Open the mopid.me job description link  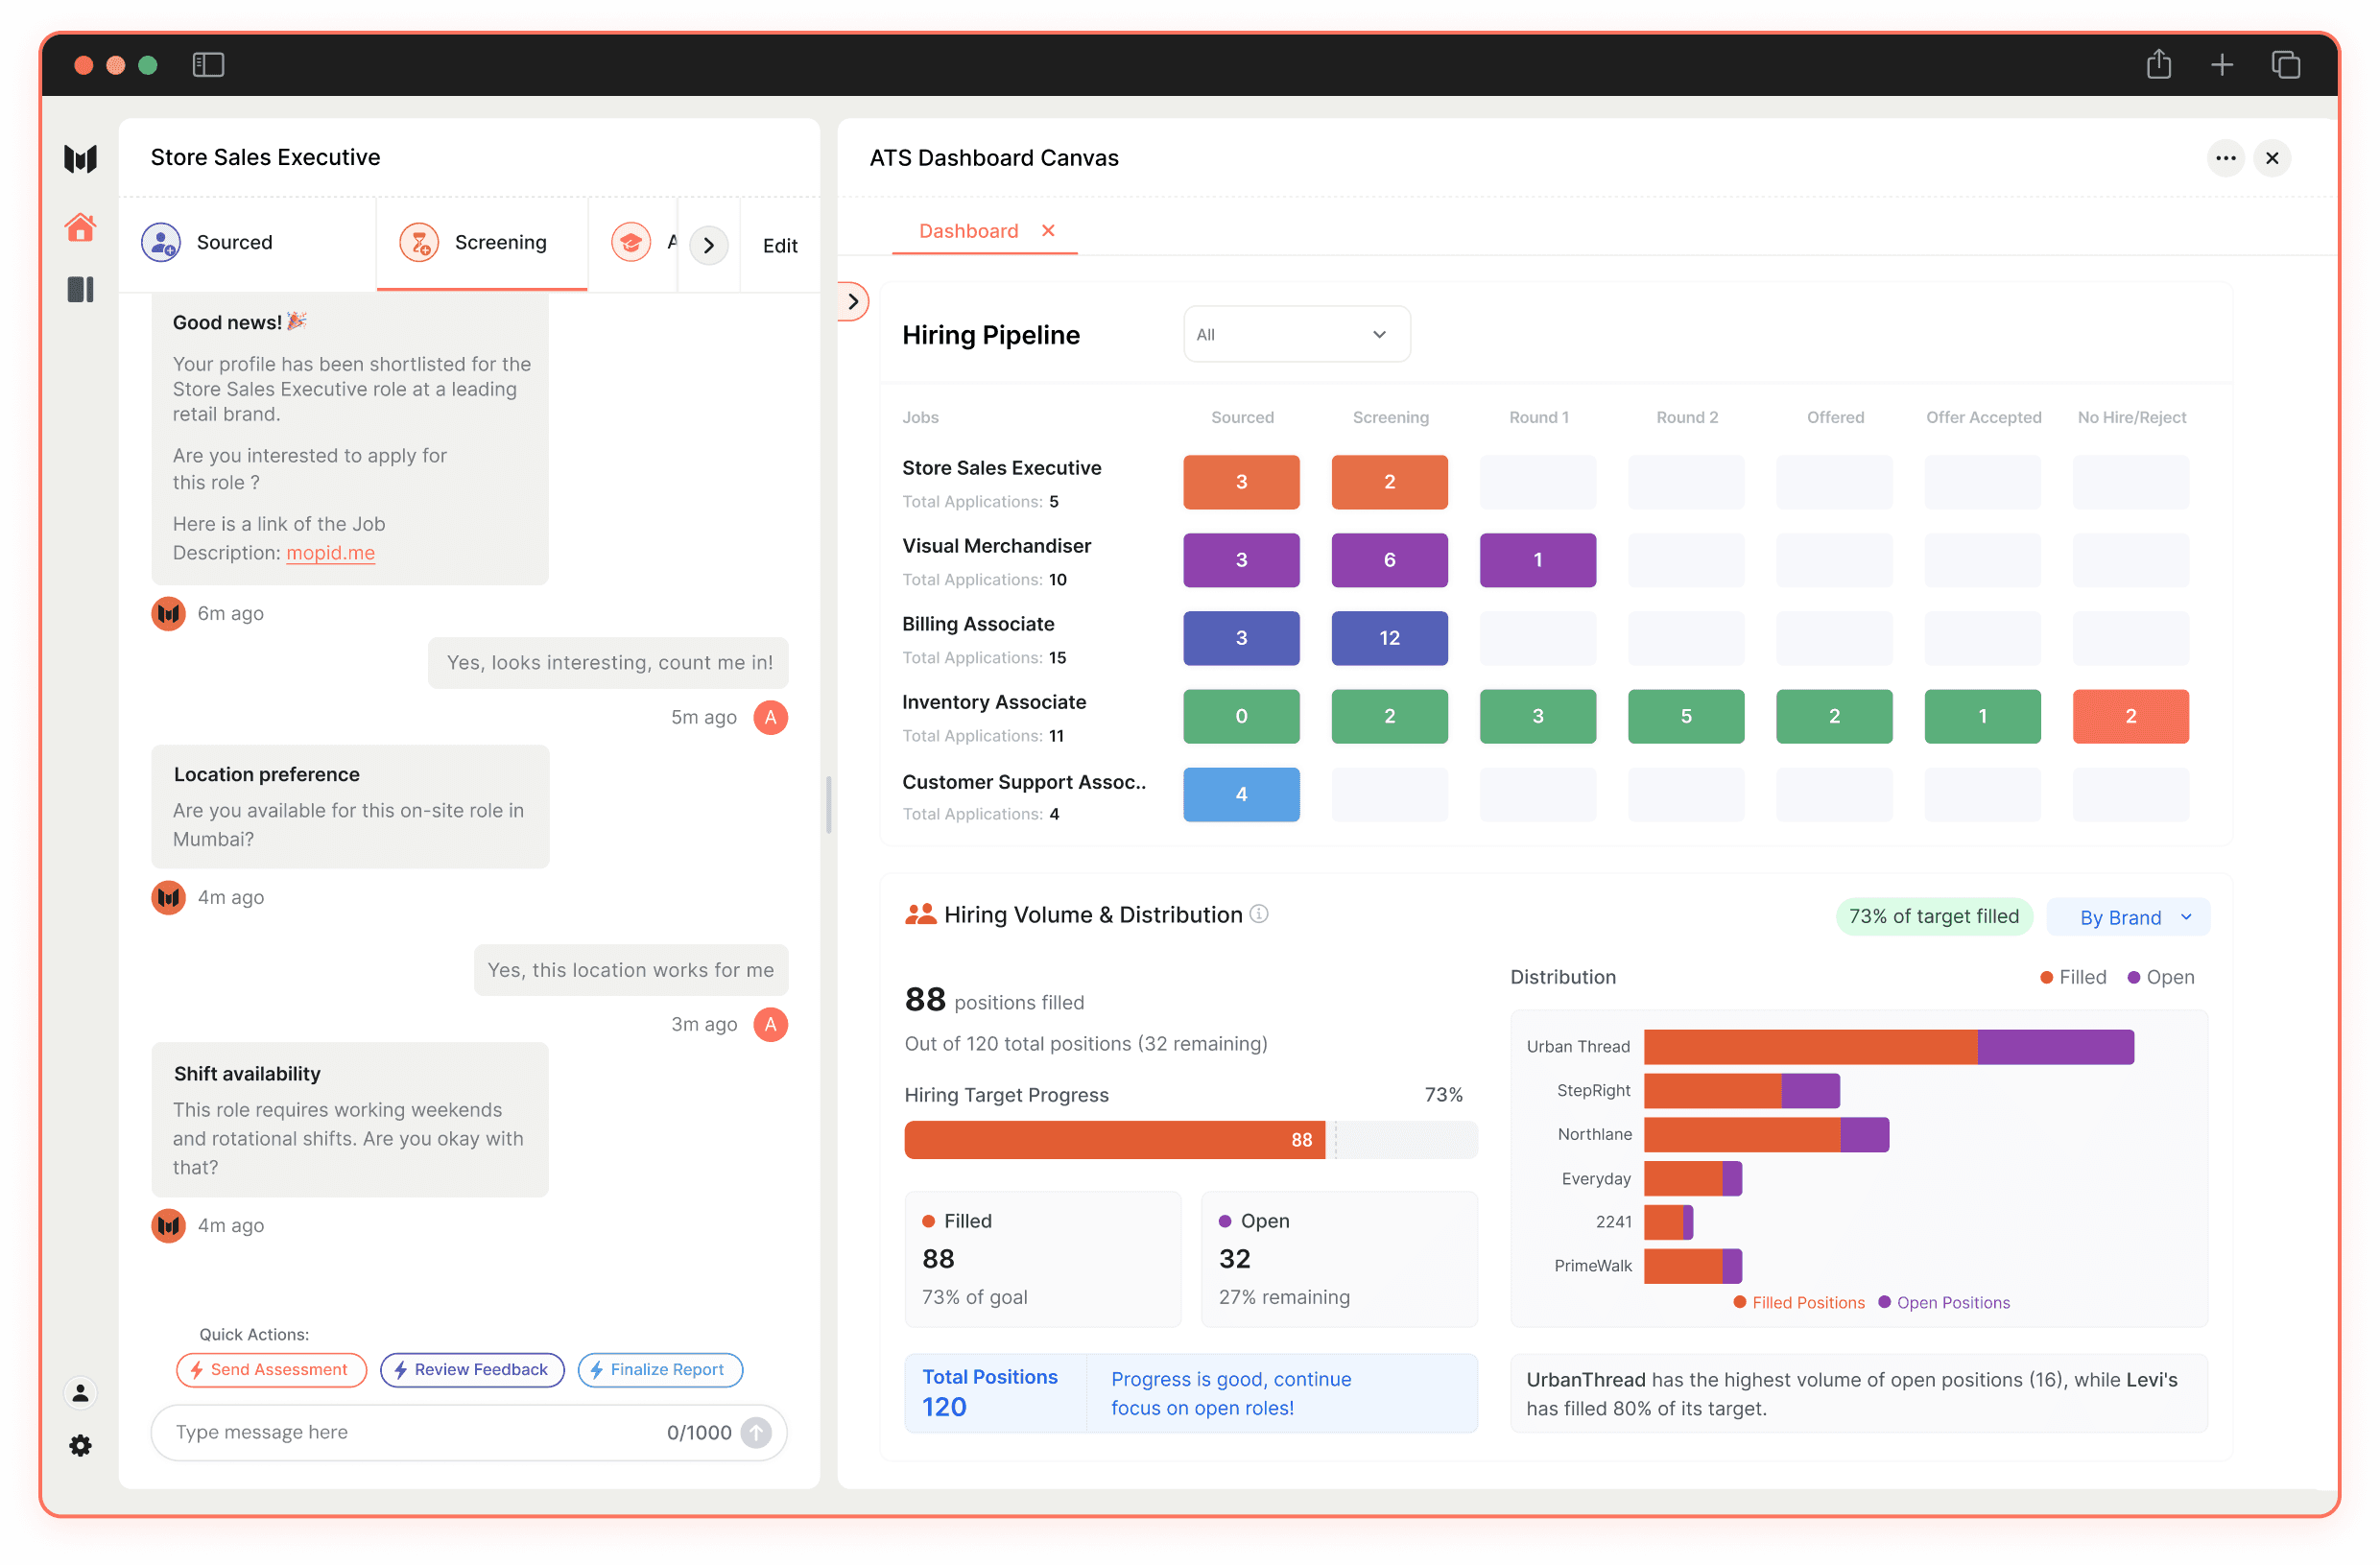click(330, 553)
